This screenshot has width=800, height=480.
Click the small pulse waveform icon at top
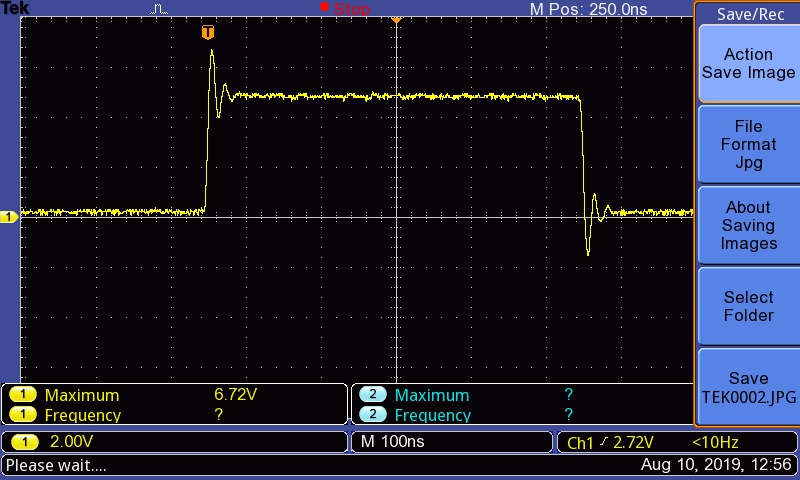tap(159, 9)
